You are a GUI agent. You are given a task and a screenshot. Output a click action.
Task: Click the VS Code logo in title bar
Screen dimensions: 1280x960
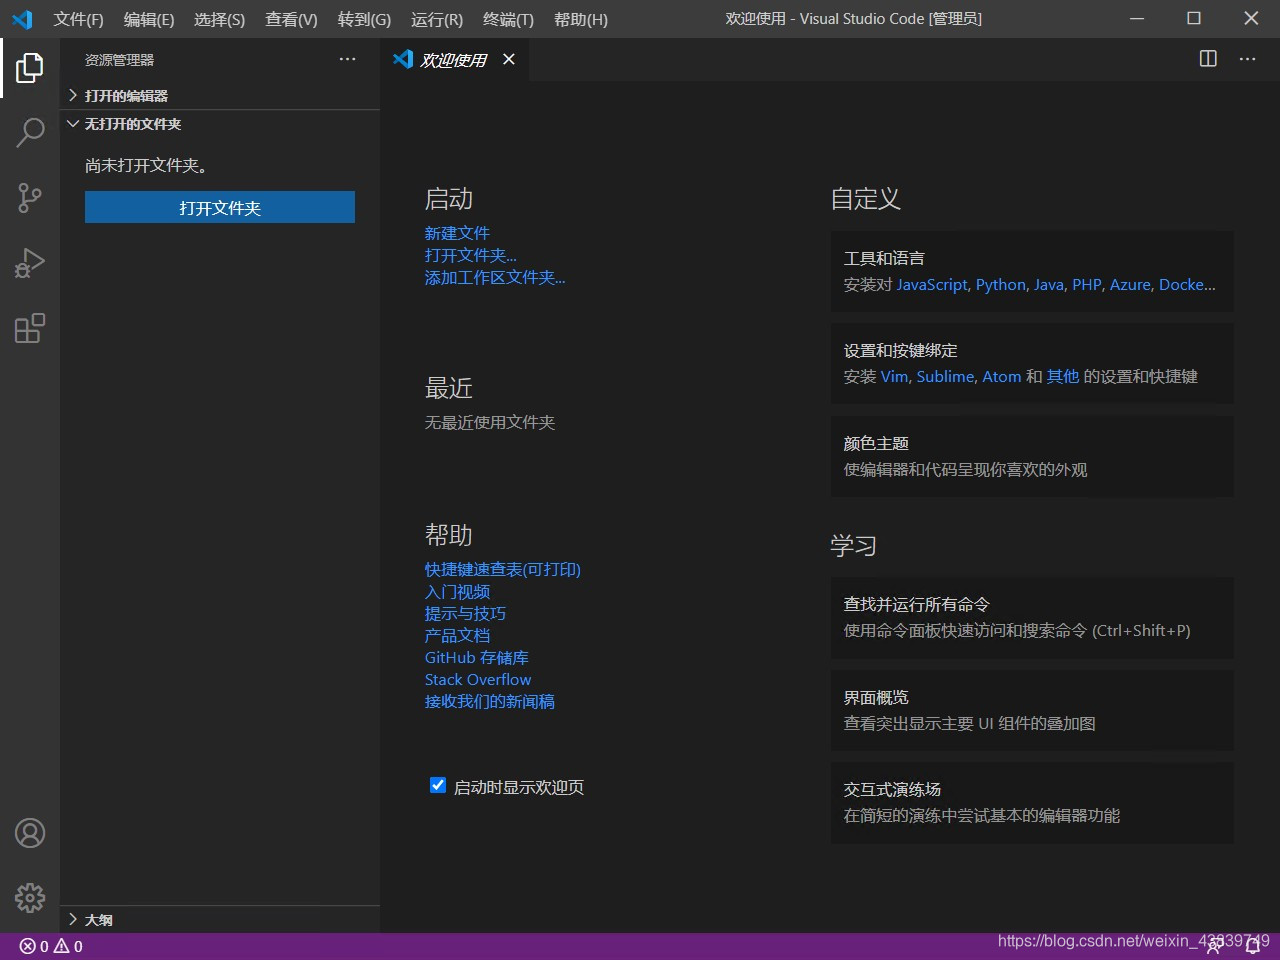22,19
